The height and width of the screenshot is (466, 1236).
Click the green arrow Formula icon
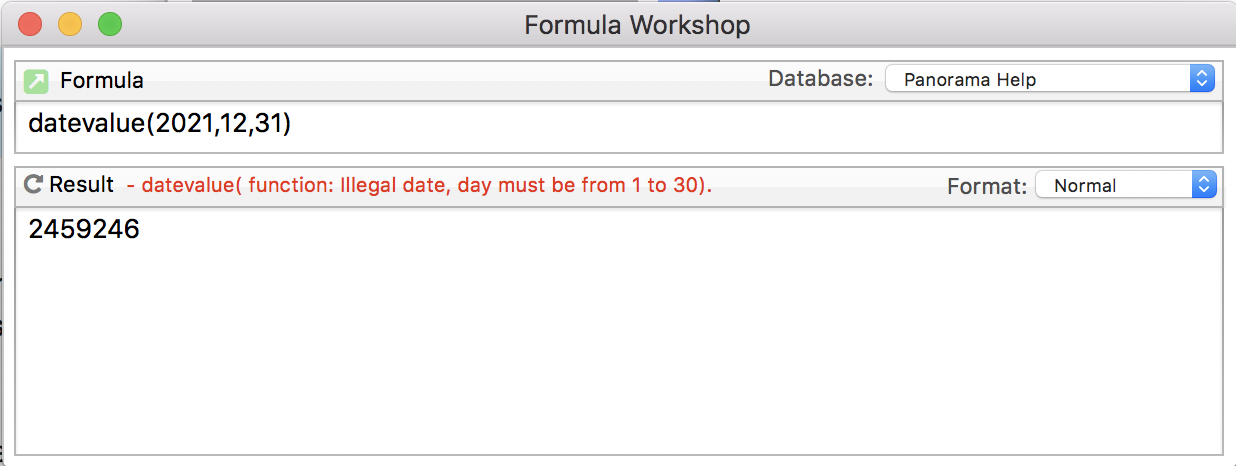(x=36, y=80)
